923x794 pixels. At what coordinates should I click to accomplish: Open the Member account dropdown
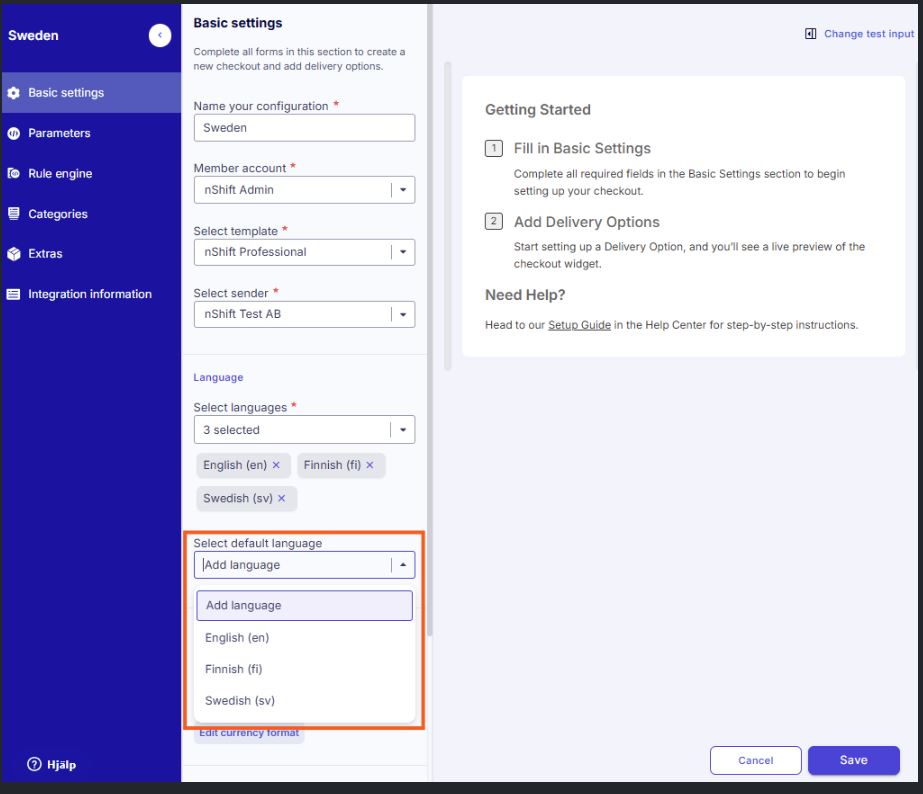click(403, 190)
